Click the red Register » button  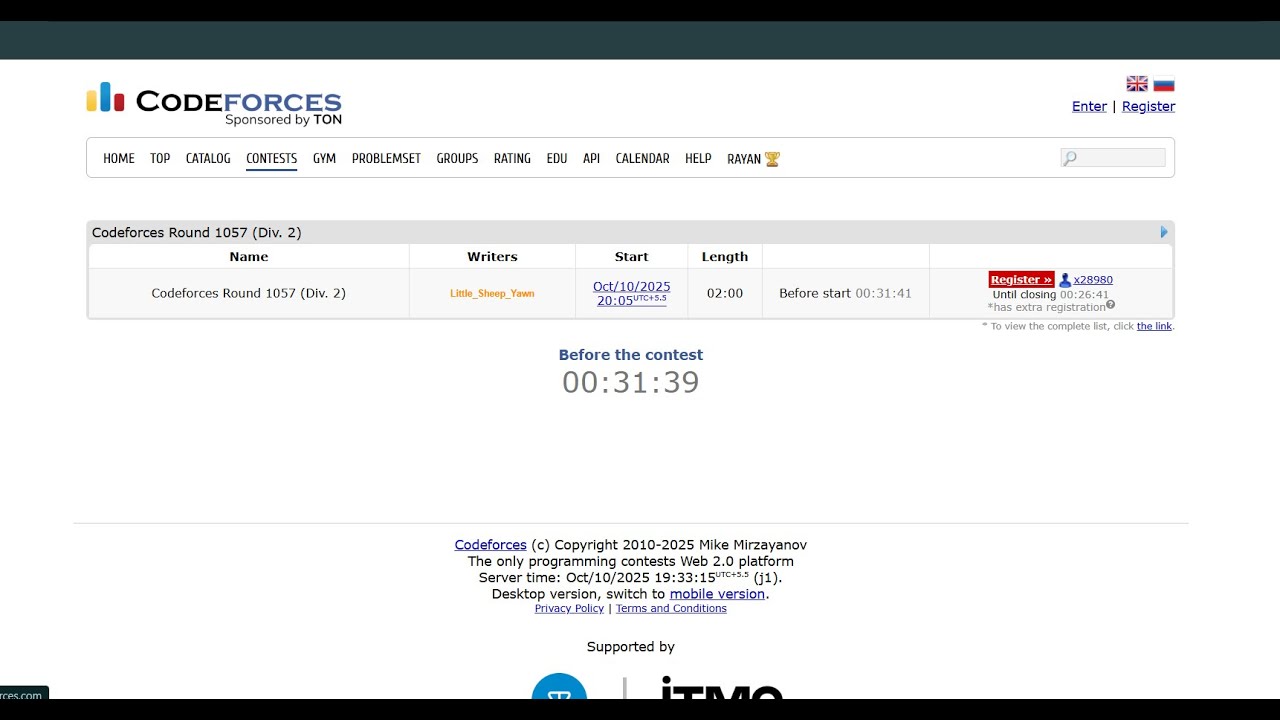pyautogui.click(x=1021, y=280)
